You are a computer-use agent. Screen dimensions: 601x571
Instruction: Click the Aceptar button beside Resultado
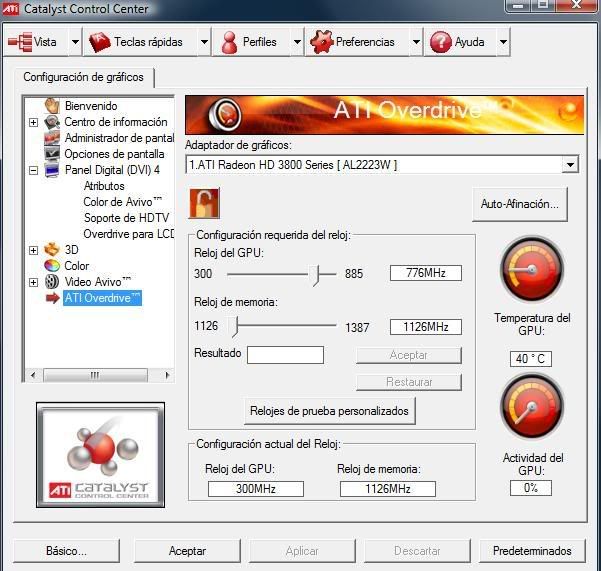(409, 355)
